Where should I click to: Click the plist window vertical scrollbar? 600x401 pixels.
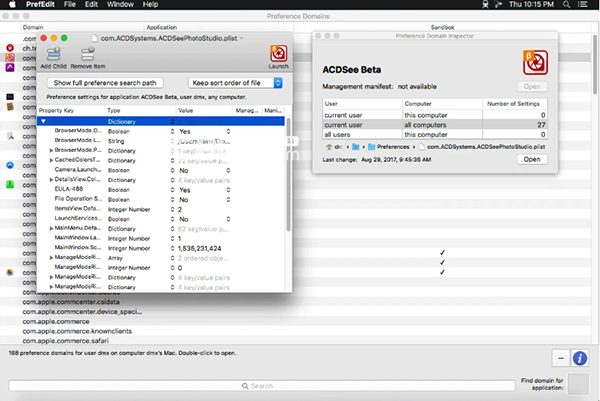[288, 174]
